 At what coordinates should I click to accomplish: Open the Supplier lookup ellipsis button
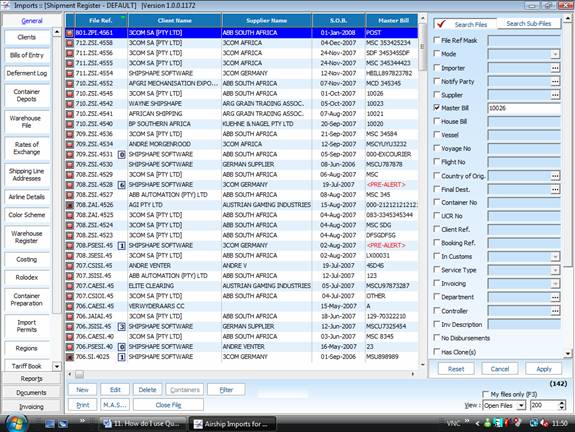click(555, 95)
